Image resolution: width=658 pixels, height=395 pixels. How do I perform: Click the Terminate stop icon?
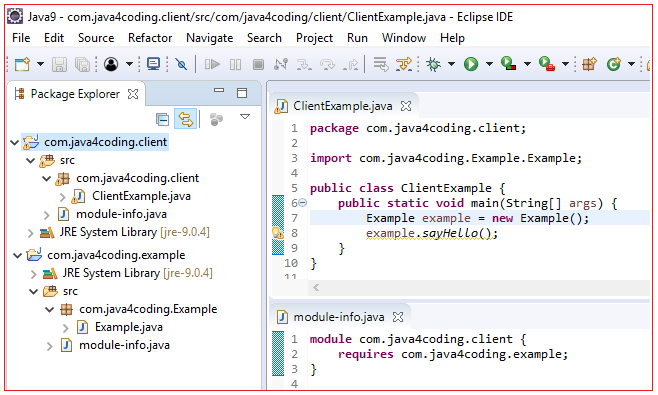[x=258, y=64]
